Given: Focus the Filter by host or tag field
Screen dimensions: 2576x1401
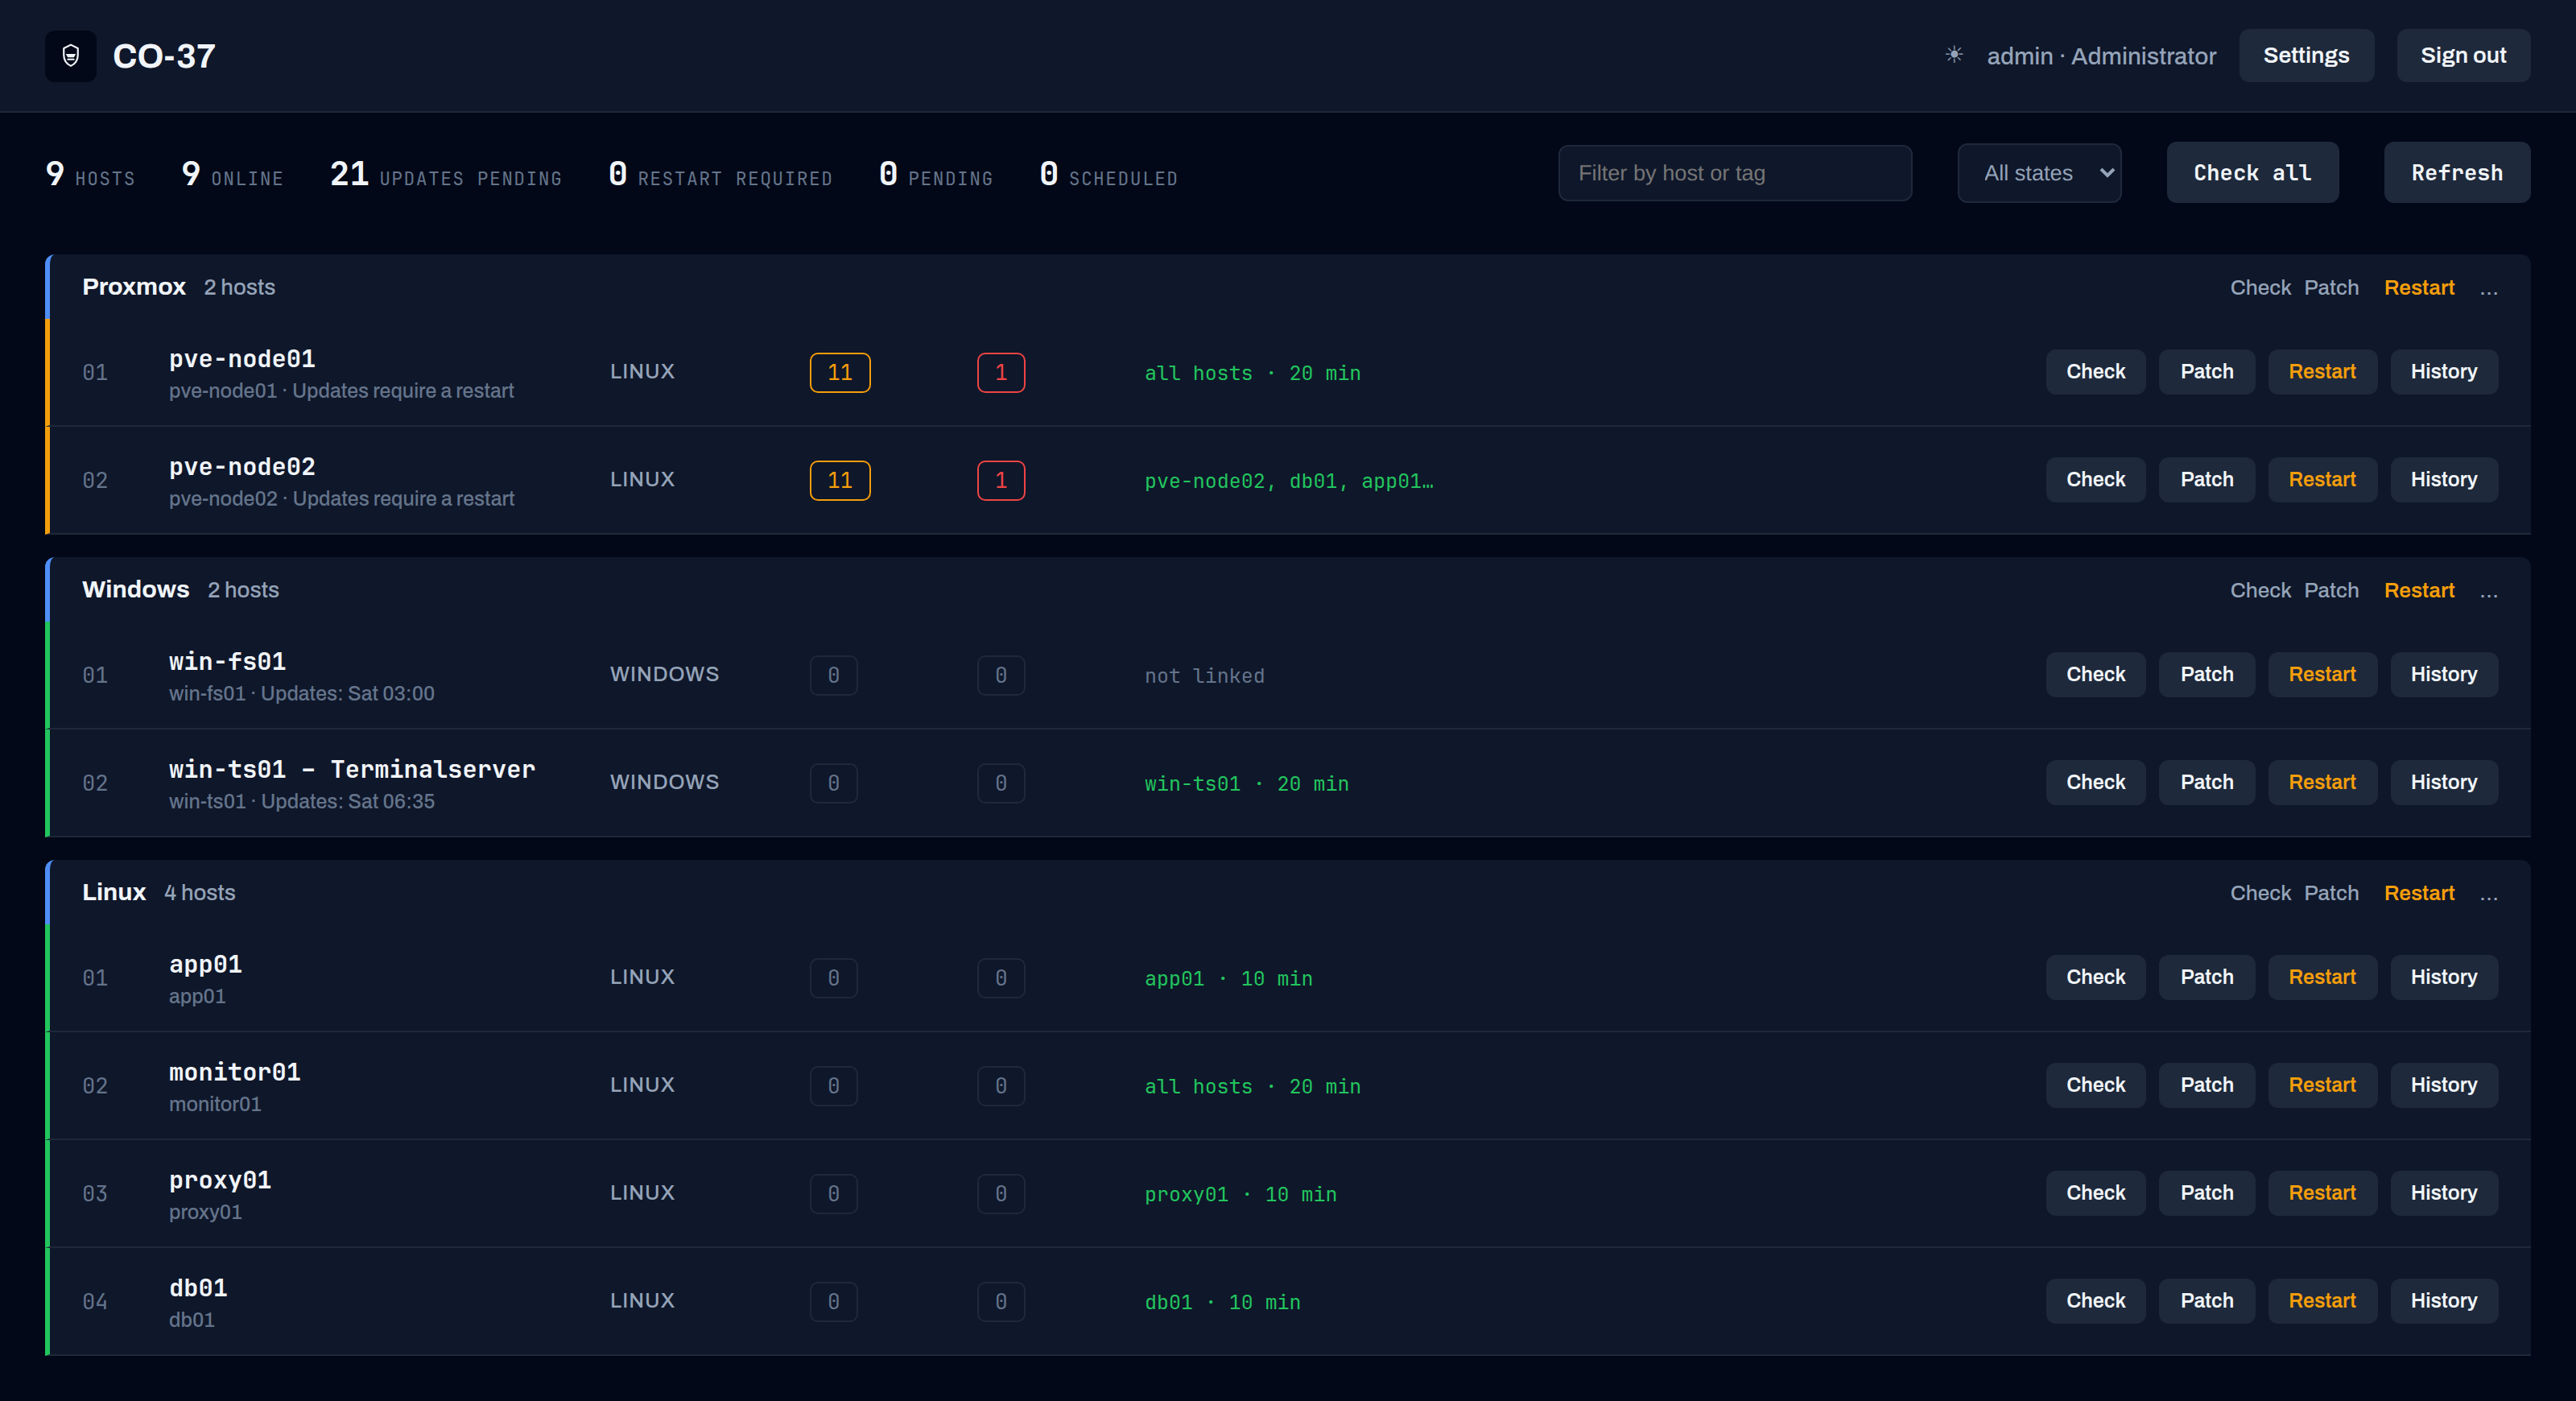Looking at the screenshot, I should [1734, 173].
